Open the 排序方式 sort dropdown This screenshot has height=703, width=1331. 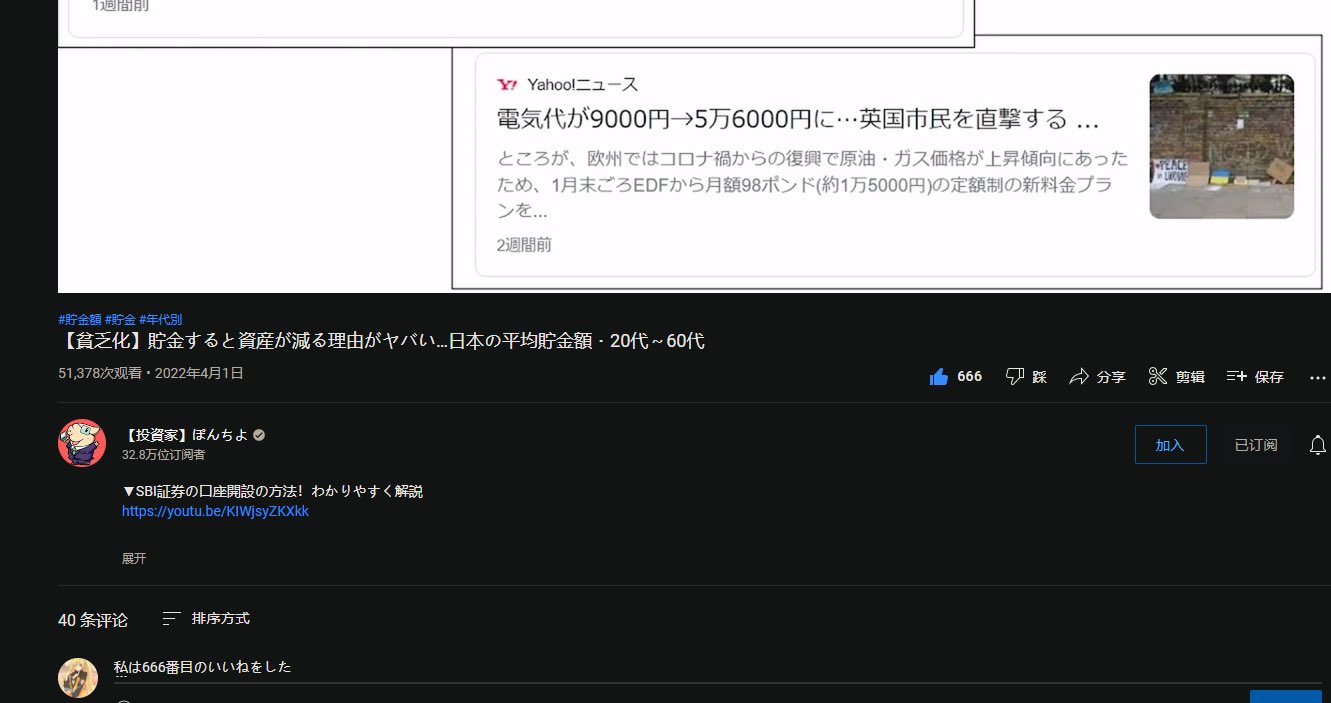tap(206, 619)
